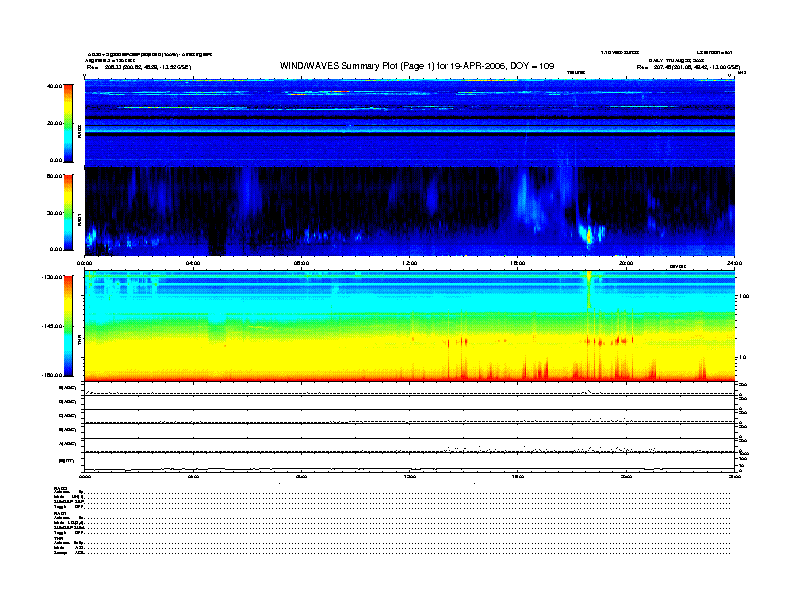This screenshot has height=612, width=792.
Task: Click the 100 label on TNR right axis
Action: click(x=744, y=296)
